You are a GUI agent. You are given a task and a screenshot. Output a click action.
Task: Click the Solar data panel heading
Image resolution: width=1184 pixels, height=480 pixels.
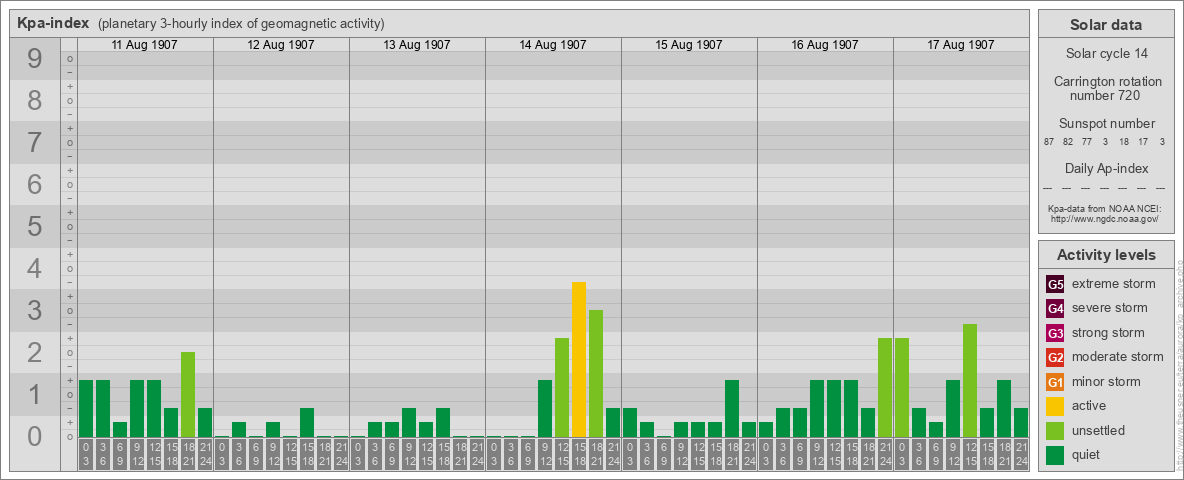click(x=1106, y=25)
